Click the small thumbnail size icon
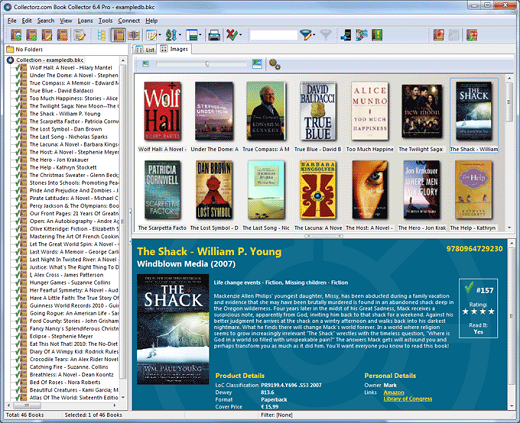 [145, 64]
